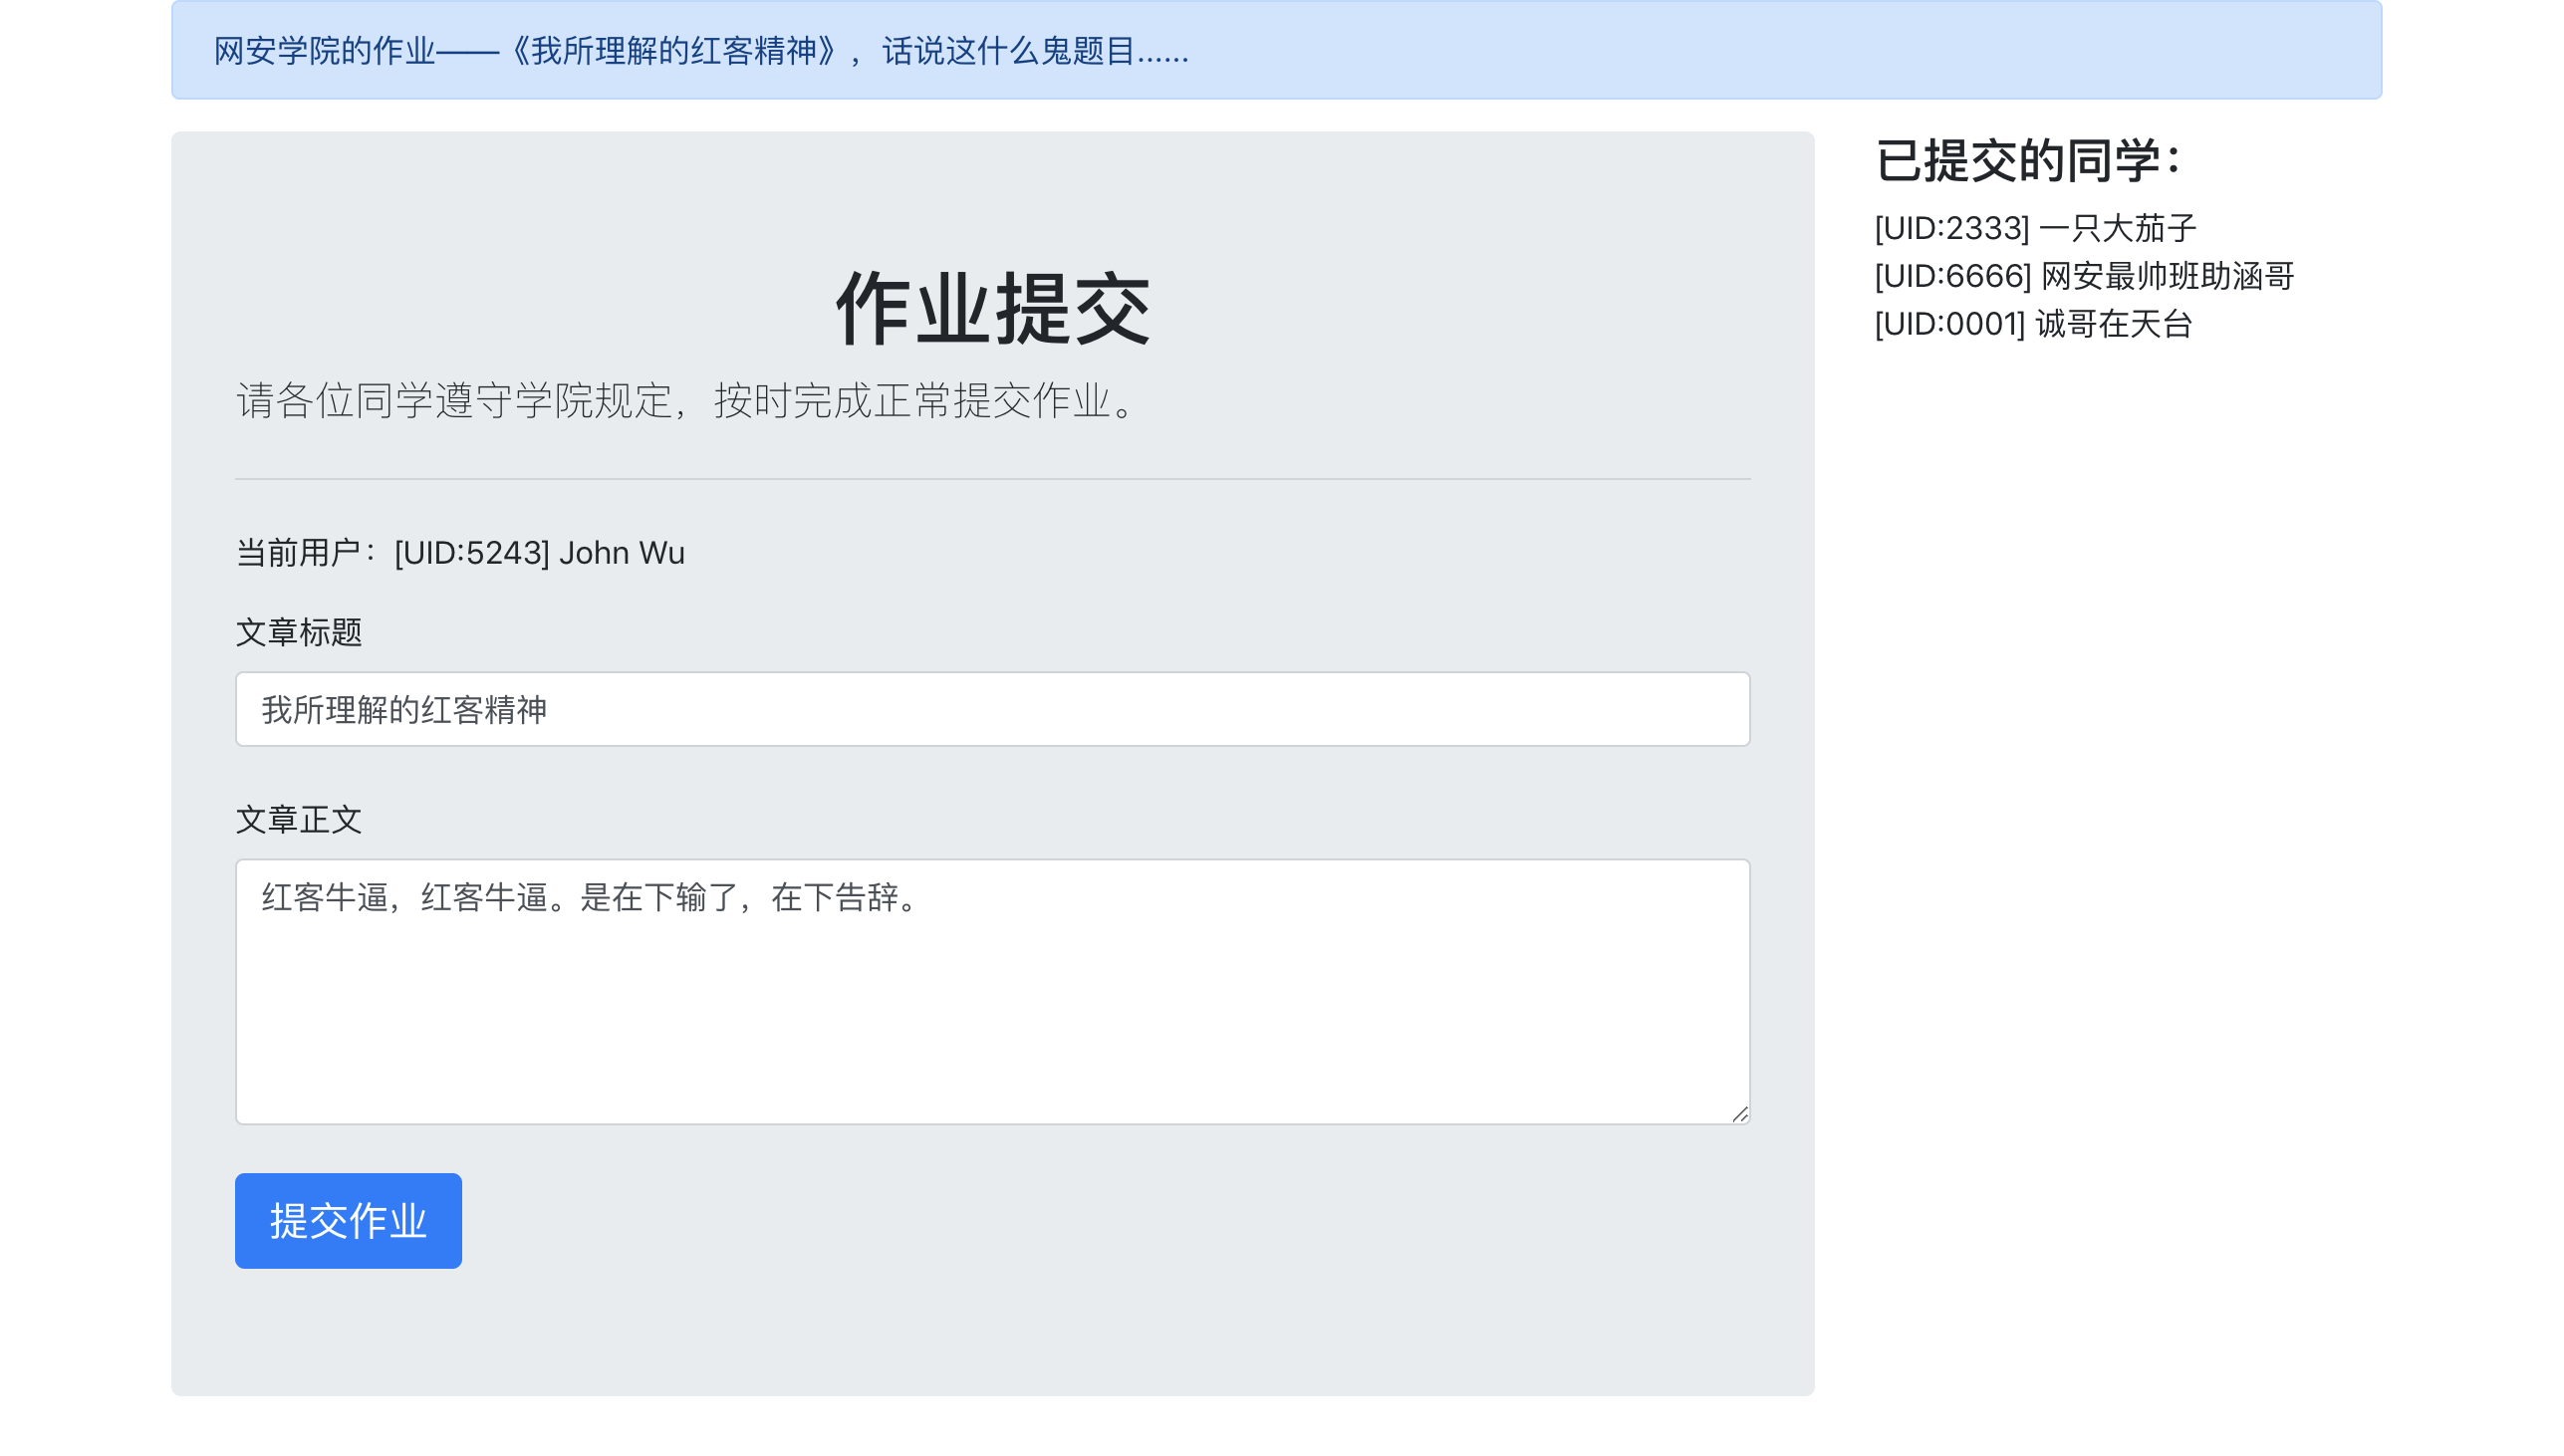This screenshot has height=1456, width=2564.
Task: Click submitted user UID:0001 诚哥在天台
Action: [2032, 324]
